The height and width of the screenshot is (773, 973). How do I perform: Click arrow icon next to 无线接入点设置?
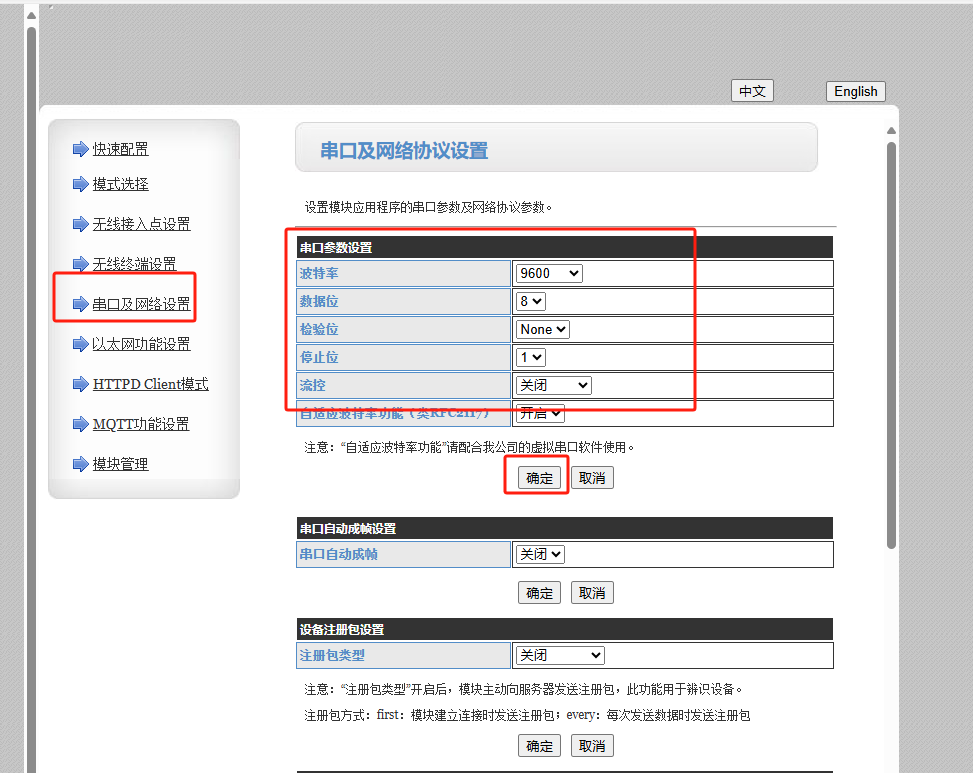pyautogui.click(x=80, y=224)
